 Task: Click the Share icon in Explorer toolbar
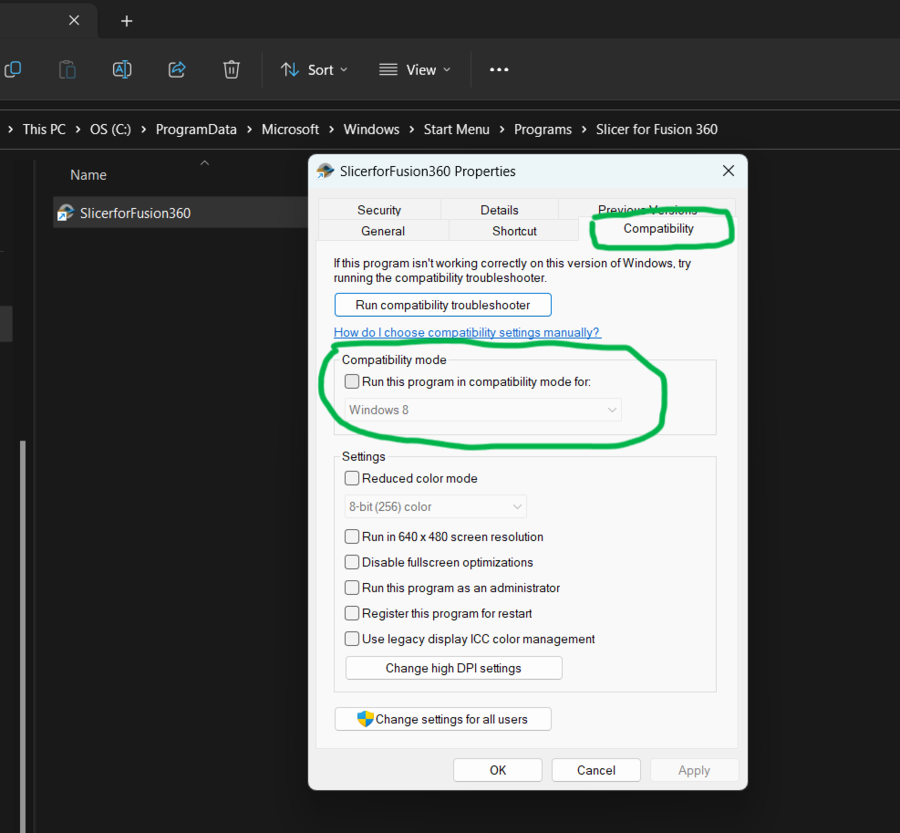177,69
